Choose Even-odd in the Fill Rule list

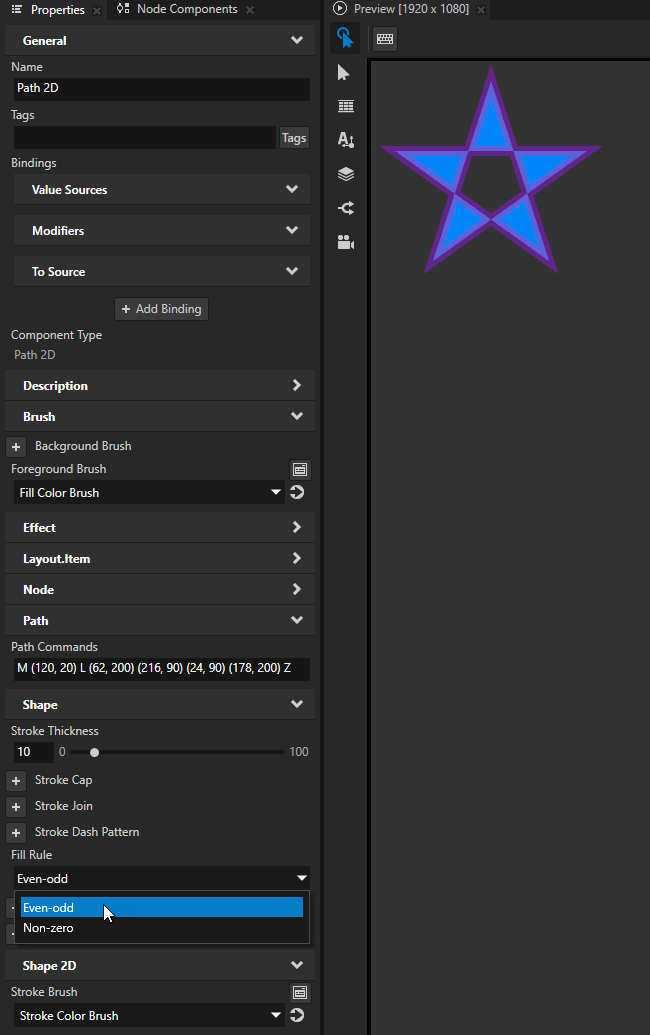(x=162, y=908)
